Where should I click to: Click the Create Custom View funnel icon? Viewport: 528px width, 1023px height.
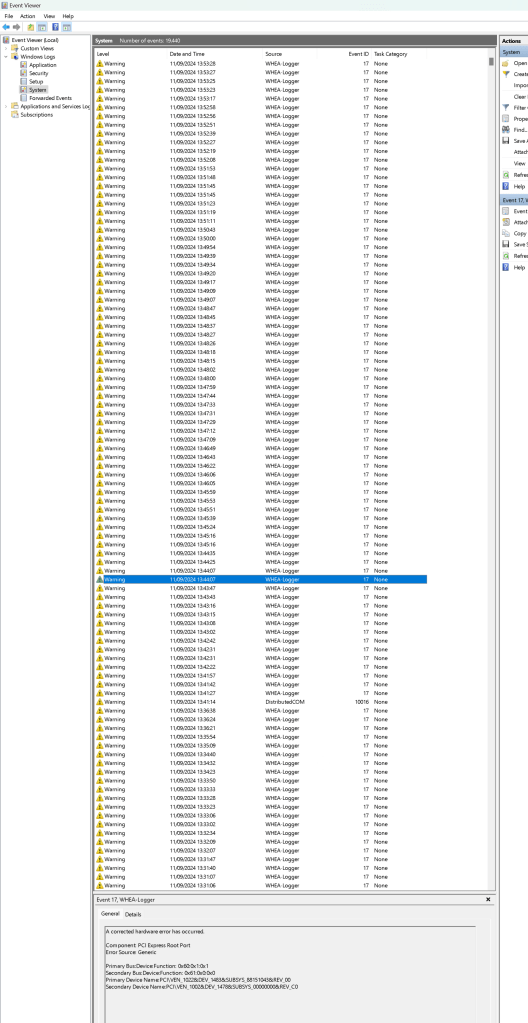(x=505, y=74)
